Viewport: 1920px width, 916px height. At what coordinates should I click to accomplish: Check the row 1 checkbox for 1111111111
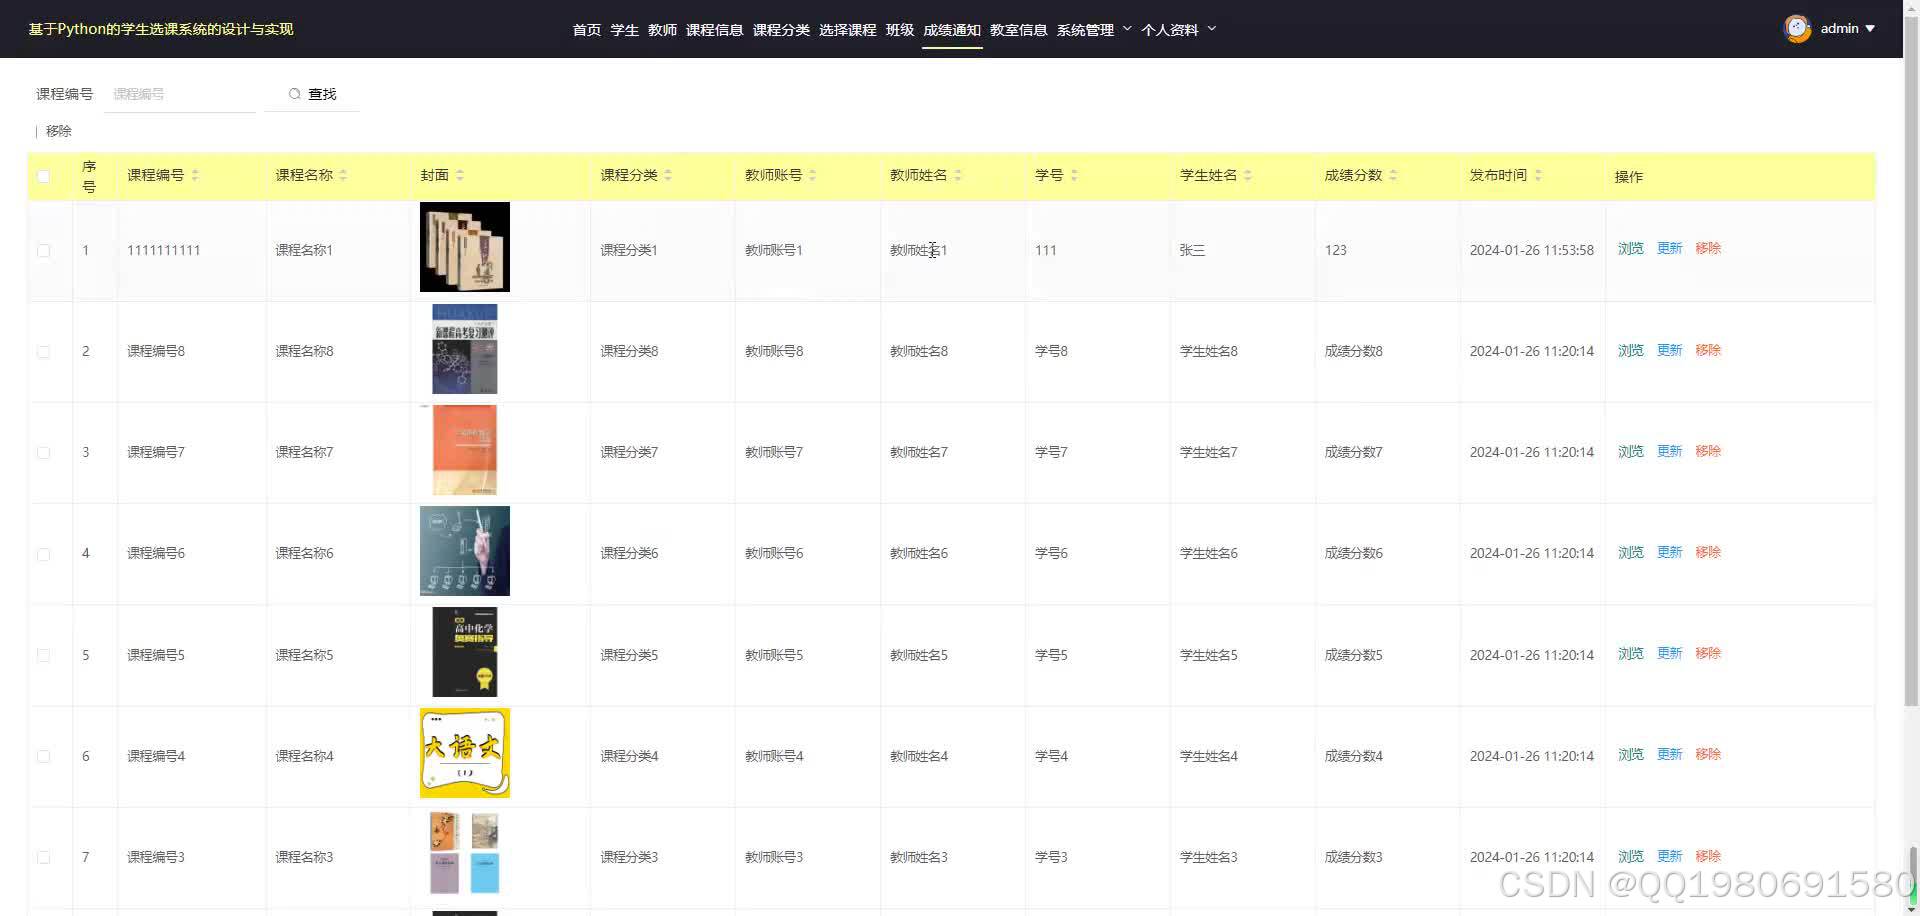(x=43, y=250)
